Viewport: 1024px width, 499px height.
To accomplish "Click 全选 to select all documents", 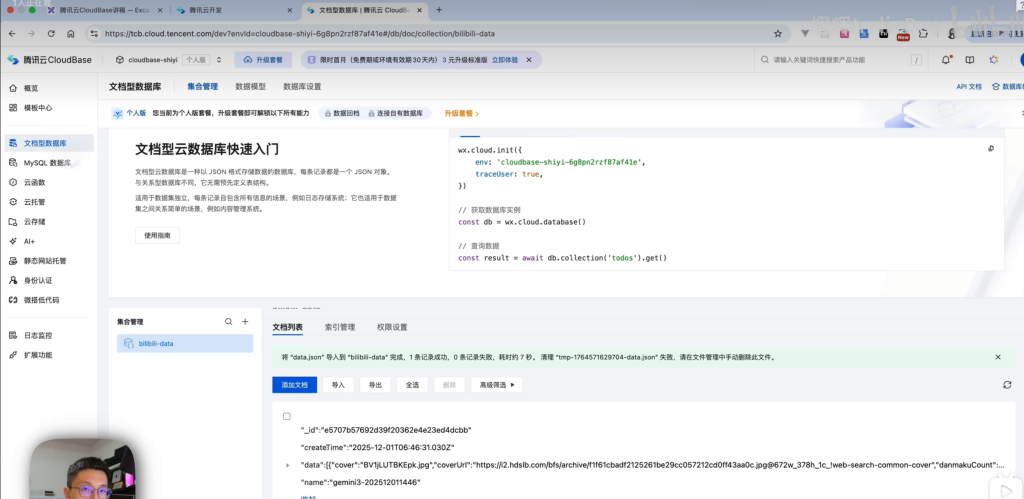I will pos(412,385).
